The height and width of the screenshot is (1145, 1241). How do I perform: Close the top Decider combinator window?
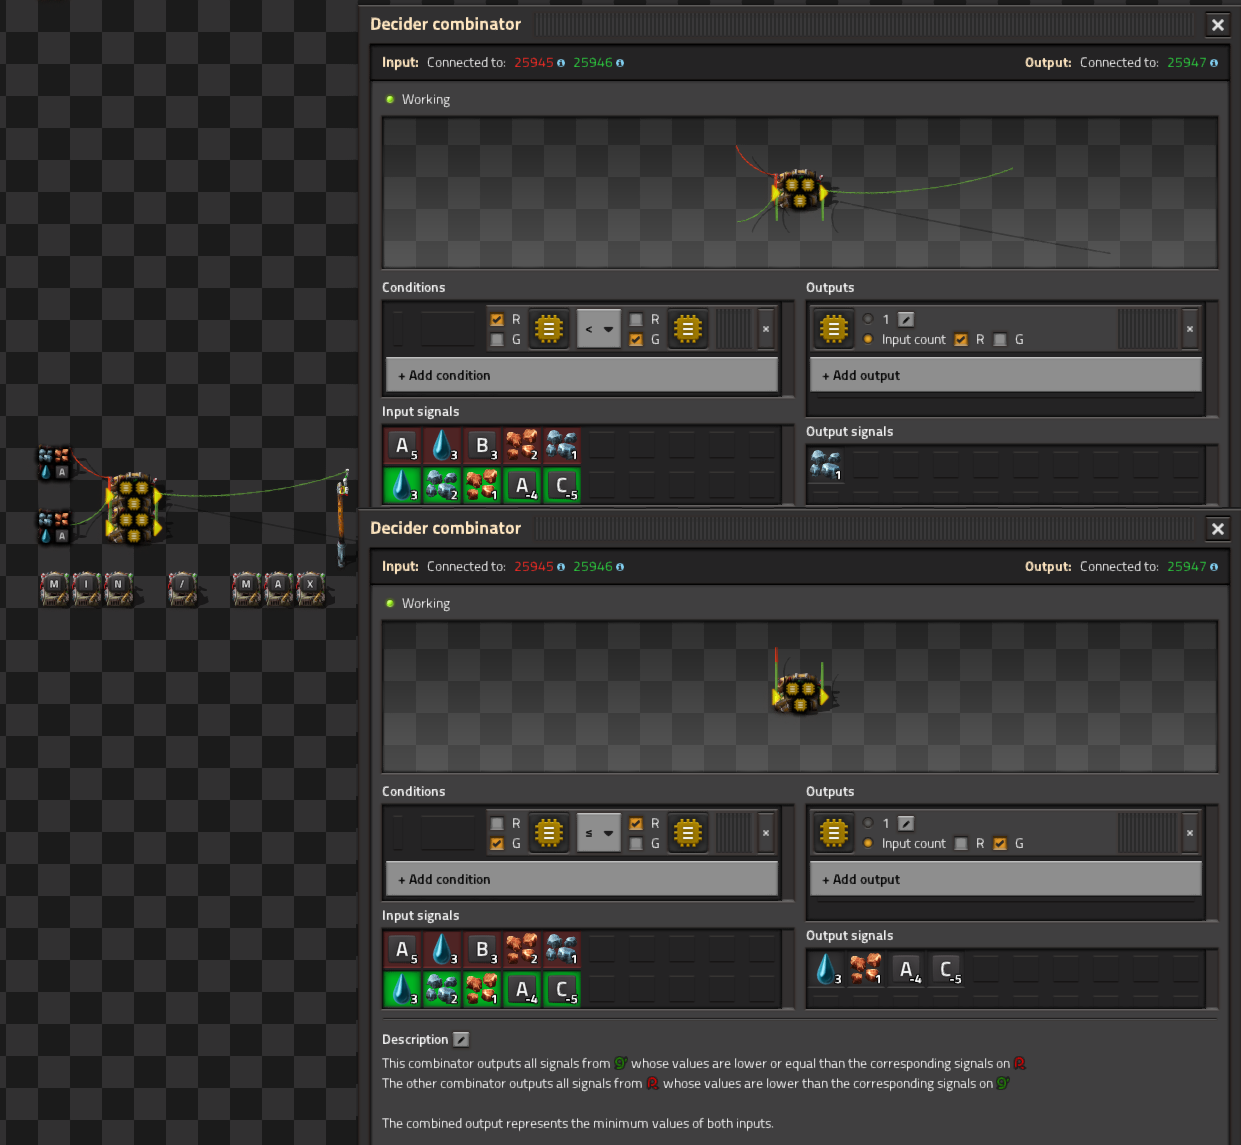click(1217, 25)
